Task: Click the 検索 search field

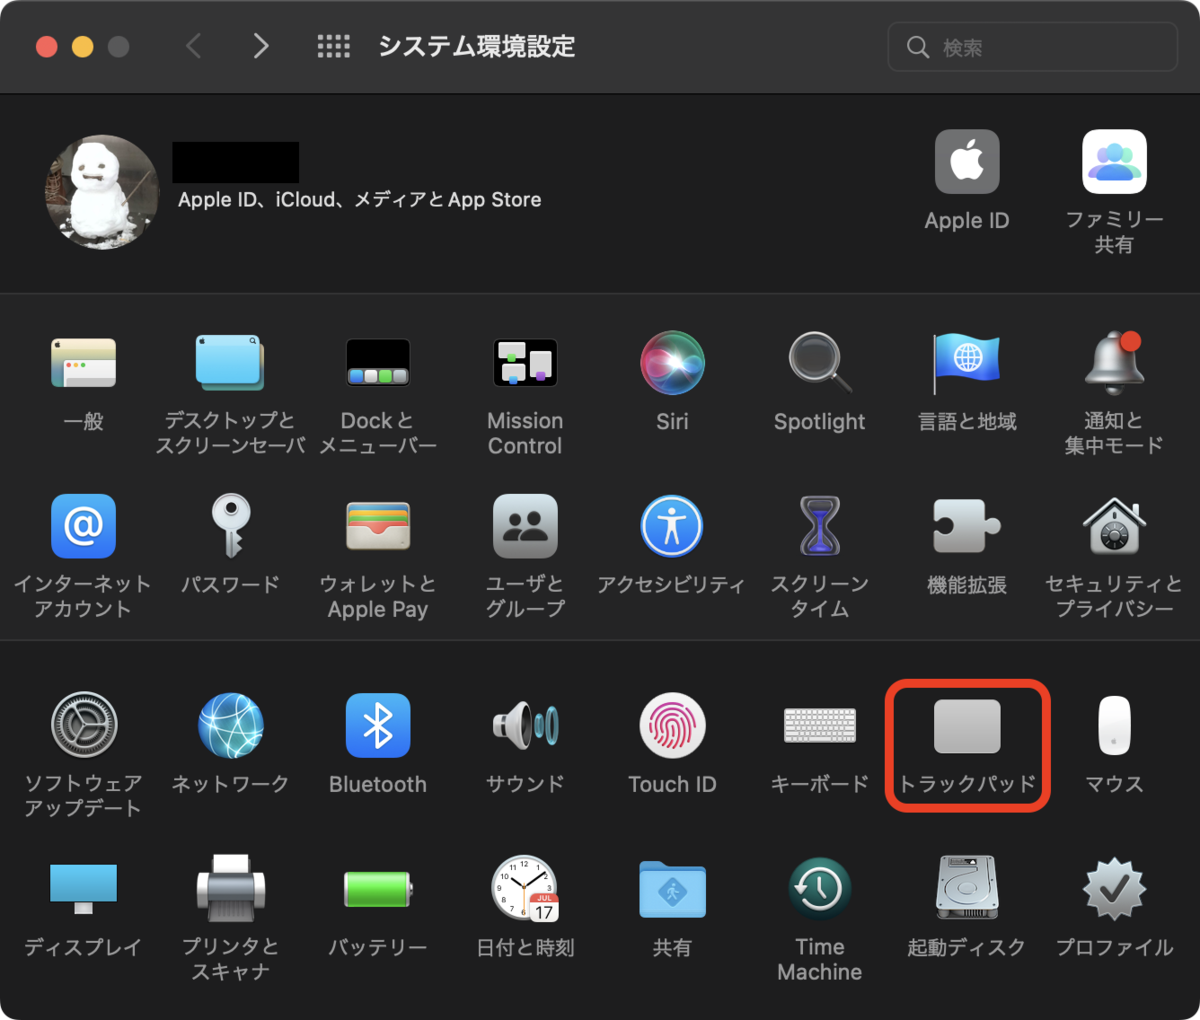Action: 1033,47
